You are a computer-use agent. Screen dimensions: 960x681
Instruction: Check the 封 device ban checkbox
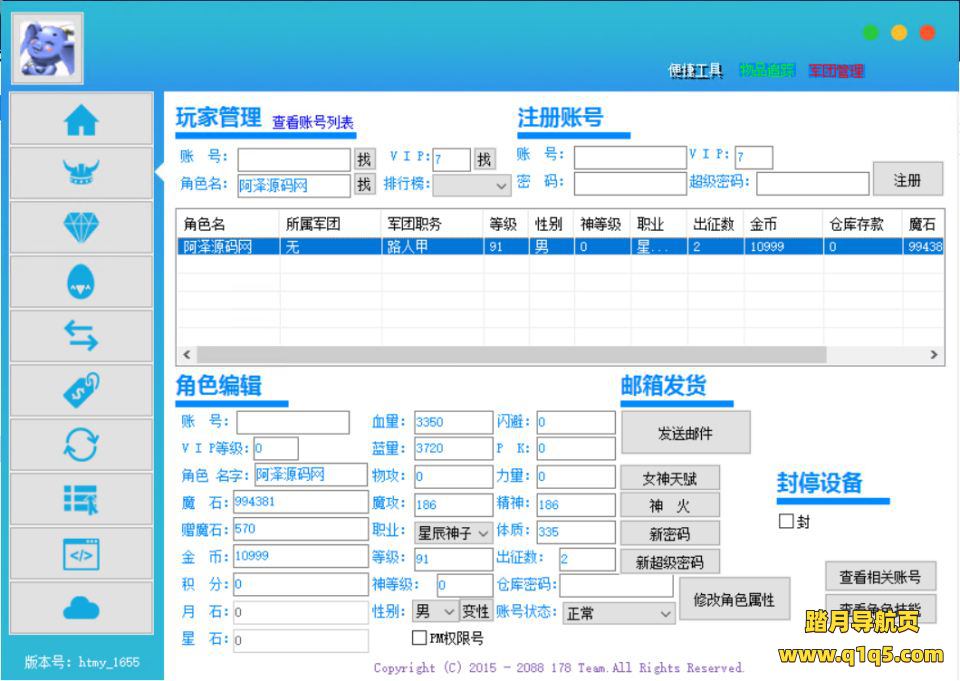(786, 521)
